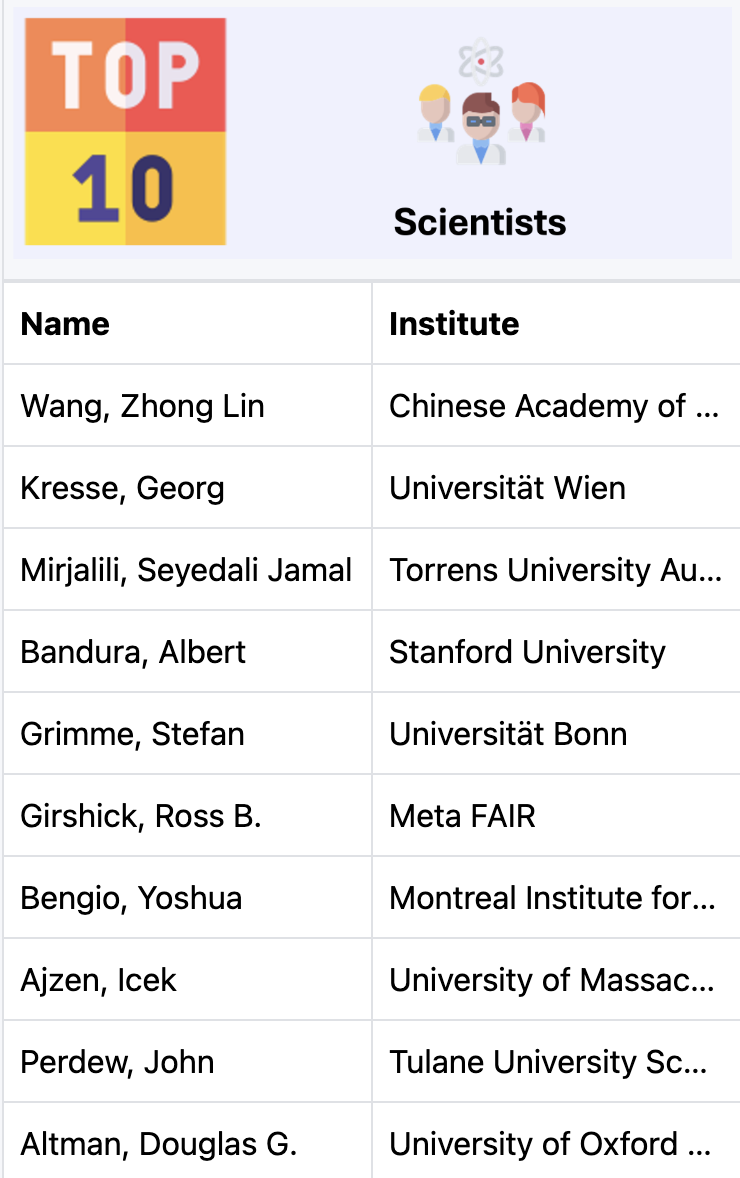Sort by the Name column header
Image resolution: width=740 pixels, height=1178 pixels.
66,324
